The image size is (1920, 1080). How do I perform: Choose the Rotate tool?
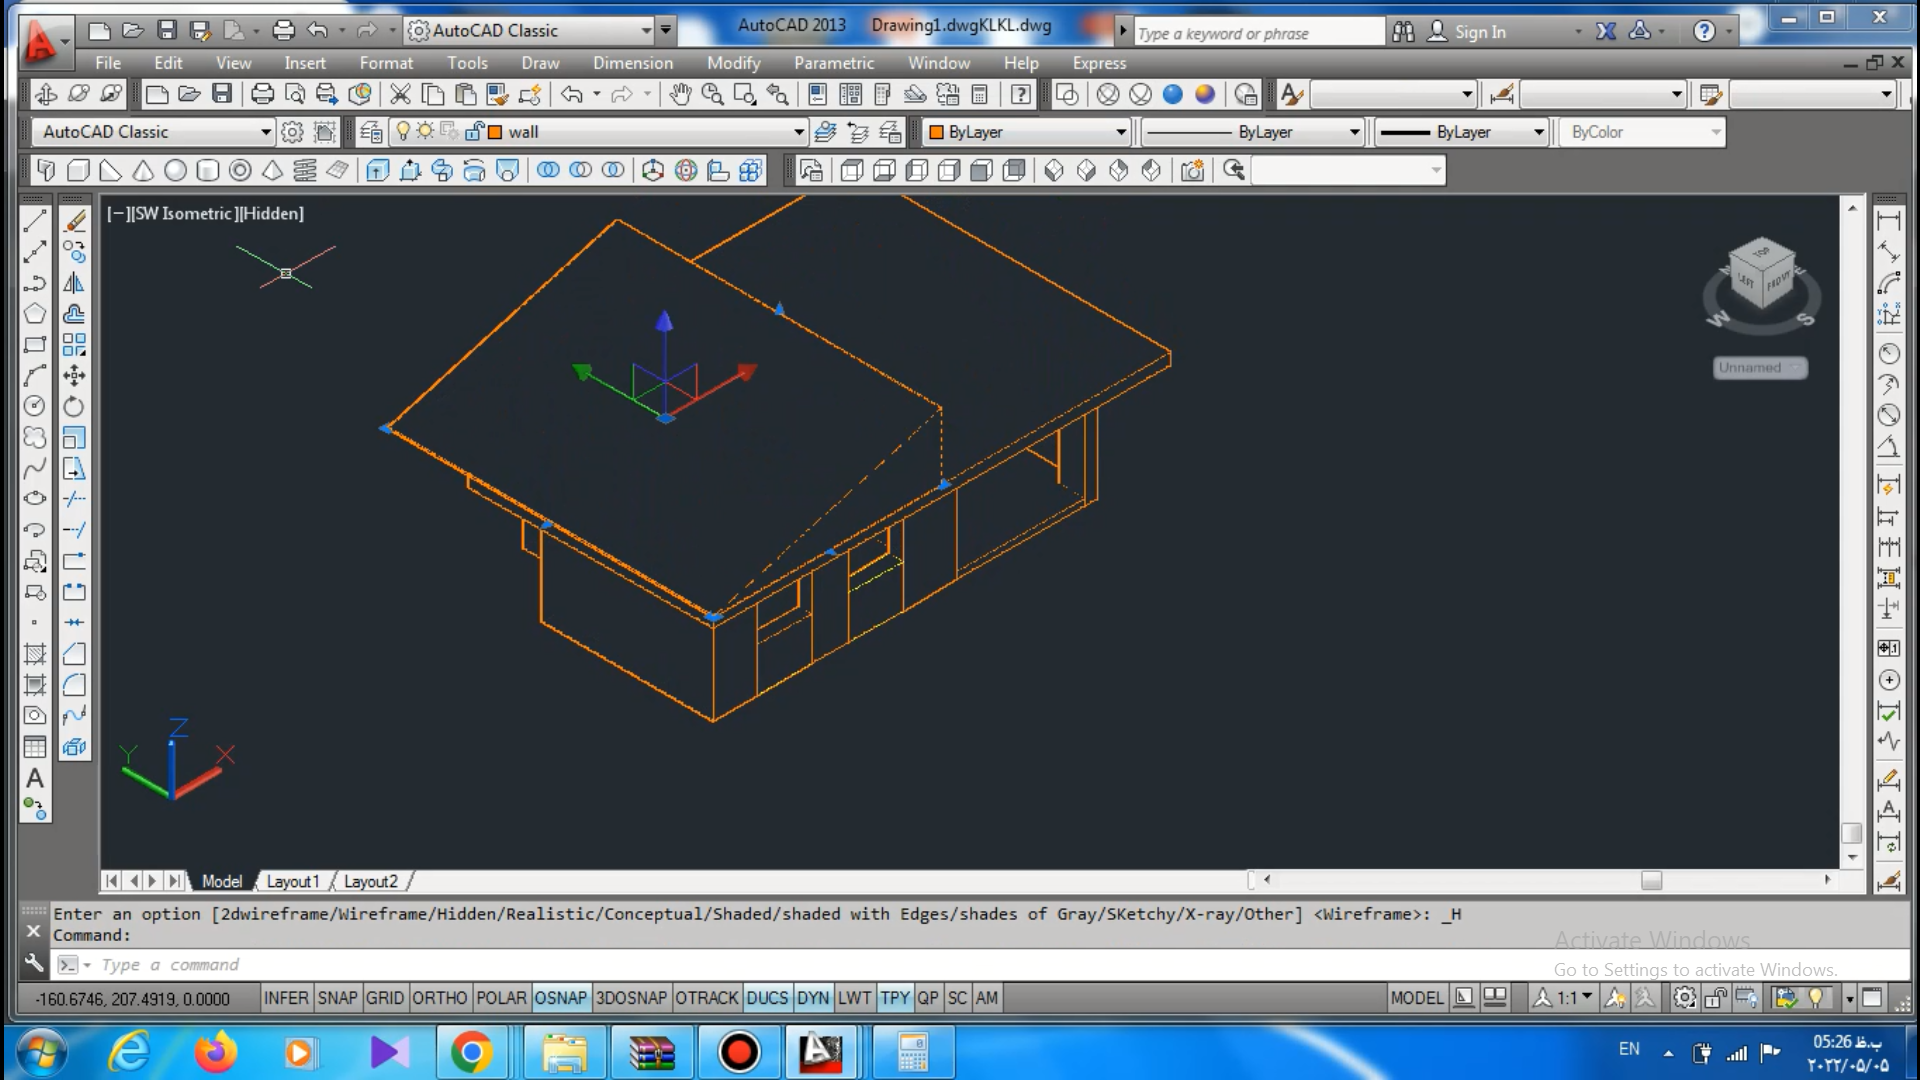pyautogui.click(x=75, y=407)
